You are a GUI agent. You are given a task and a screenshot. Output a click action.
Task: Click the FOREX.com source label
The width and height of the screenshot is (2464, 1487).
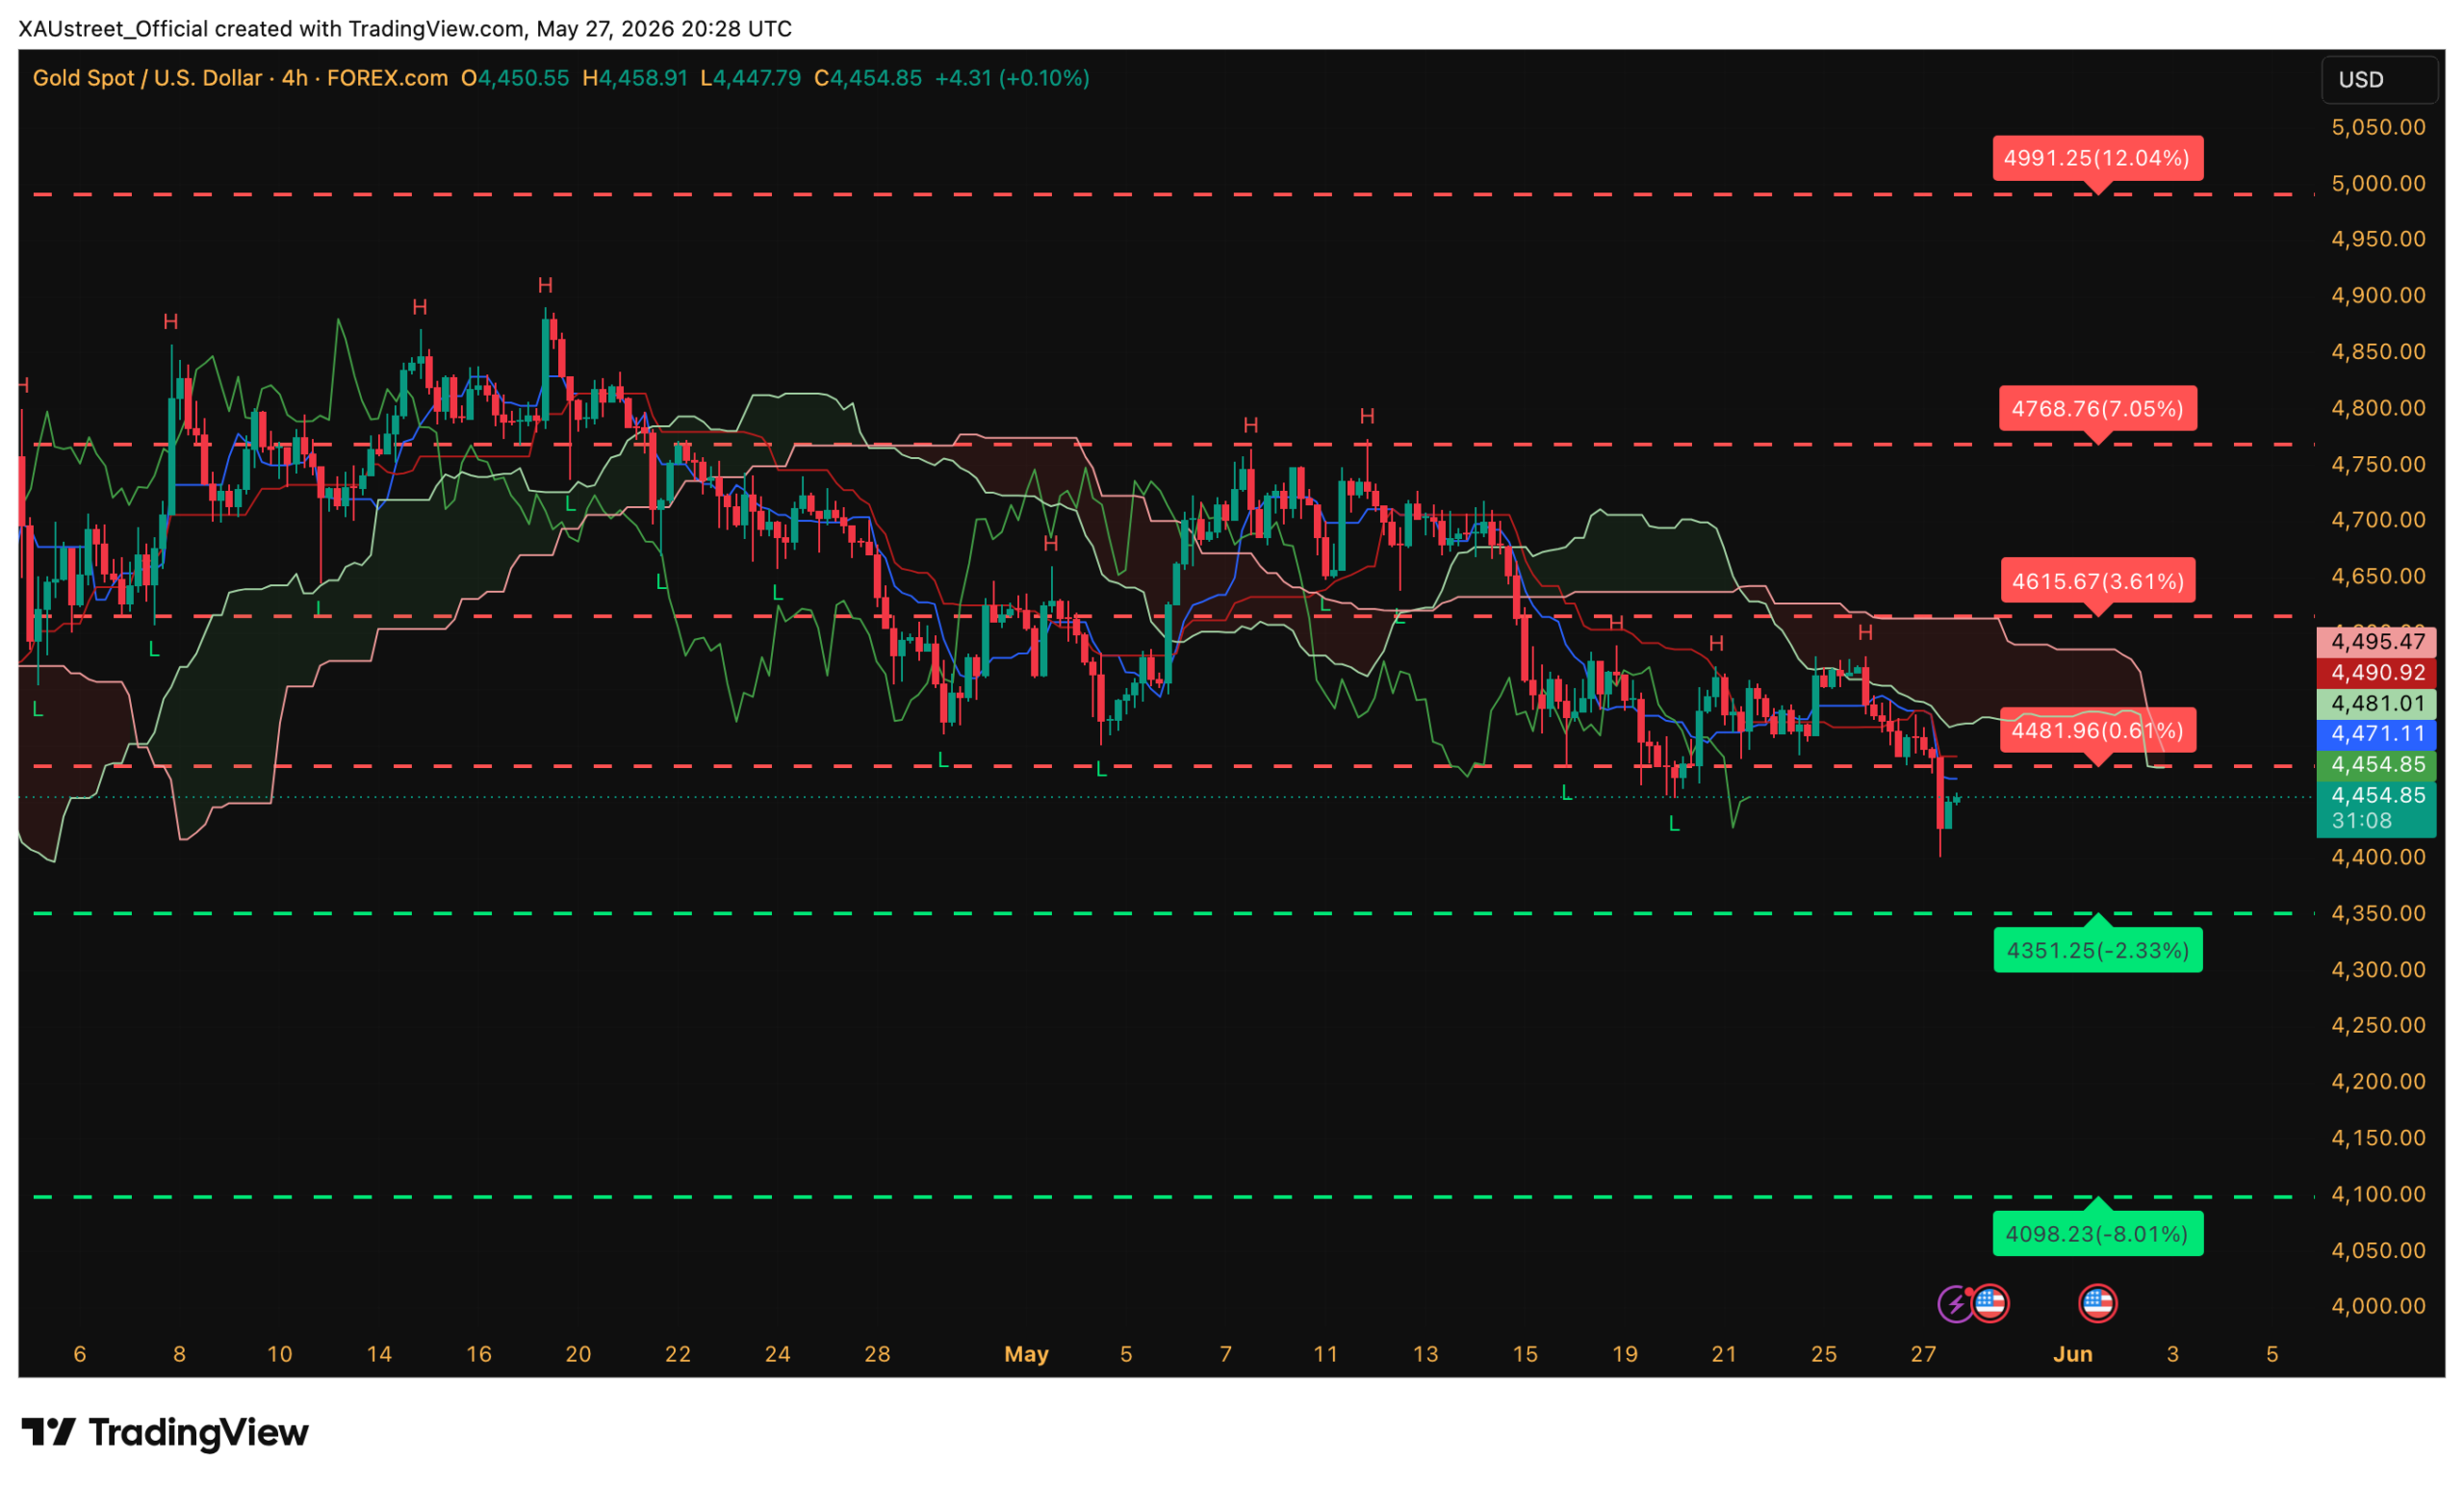coord(387,78)
